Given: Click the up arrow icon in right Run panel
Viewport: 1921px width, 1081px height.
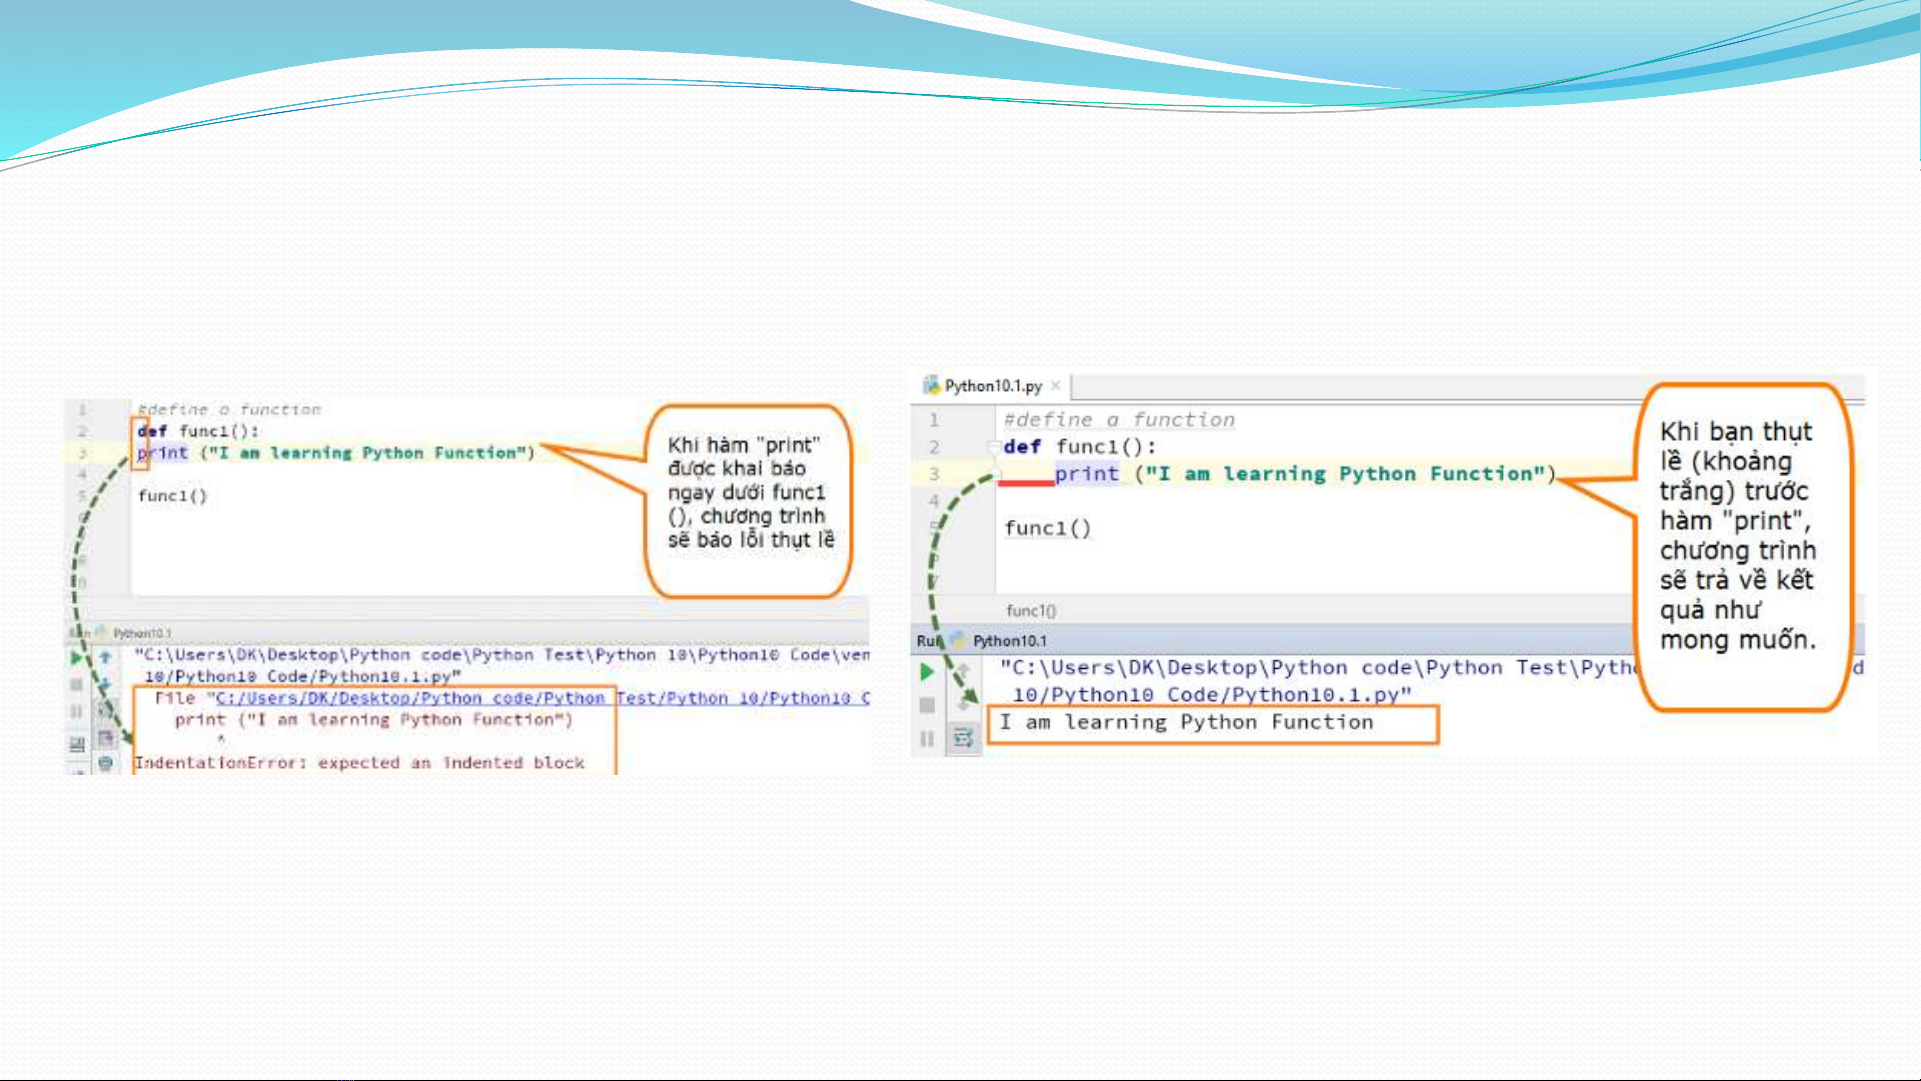Looking at the screenshot, I should [963, 671].
